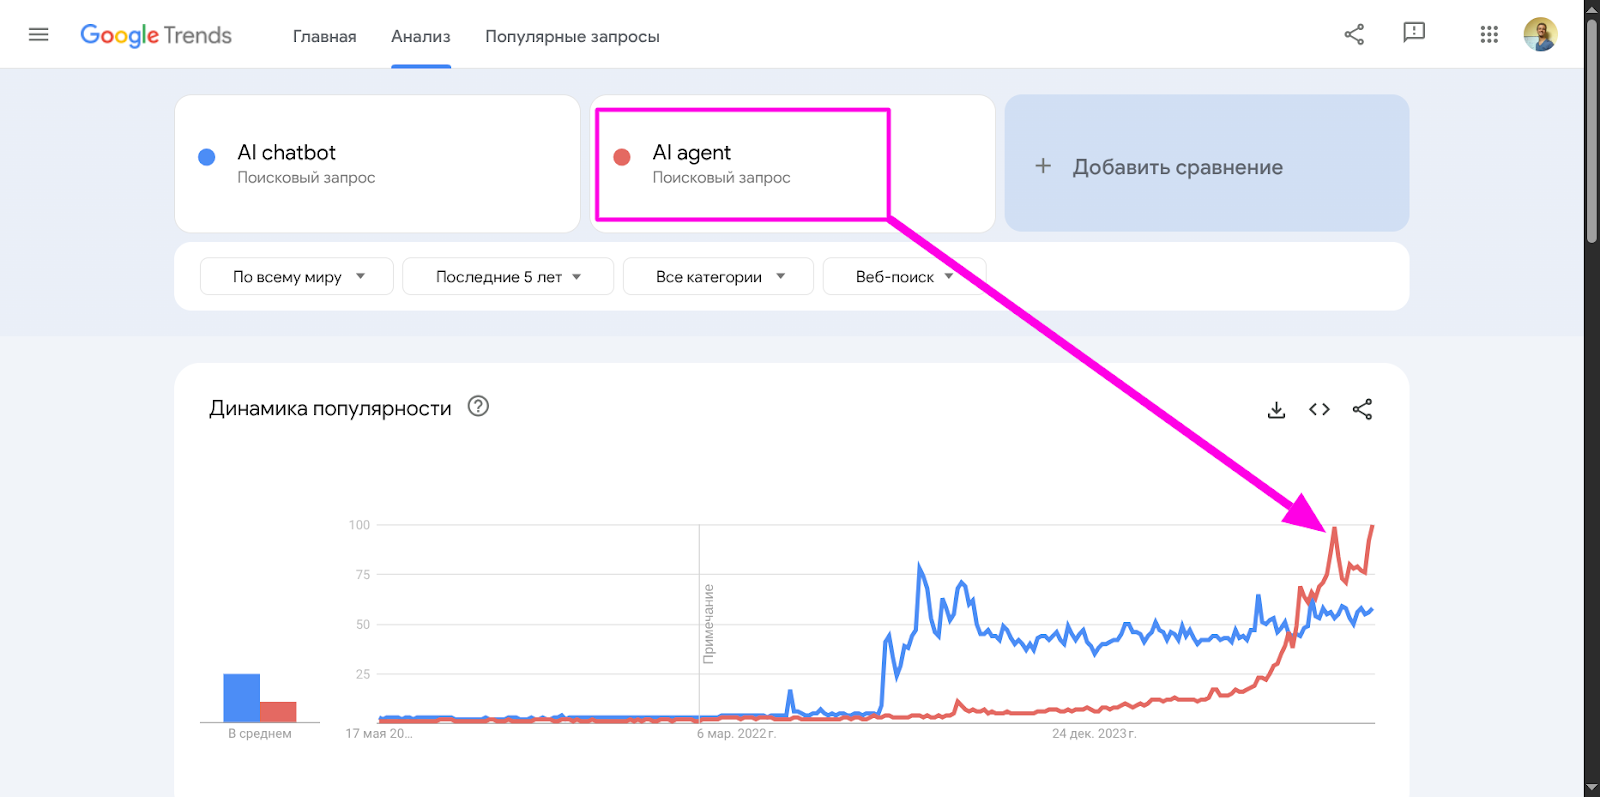Screen dimensions: 1600x797
Task: Expand the Последние 5 лет time range selector
Action: [x=506, y=276]
